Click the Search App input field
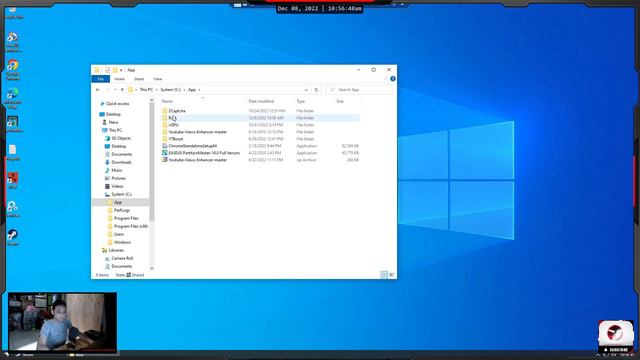The height and width of the screenshot is (360, 640). [x=360, y=90]
